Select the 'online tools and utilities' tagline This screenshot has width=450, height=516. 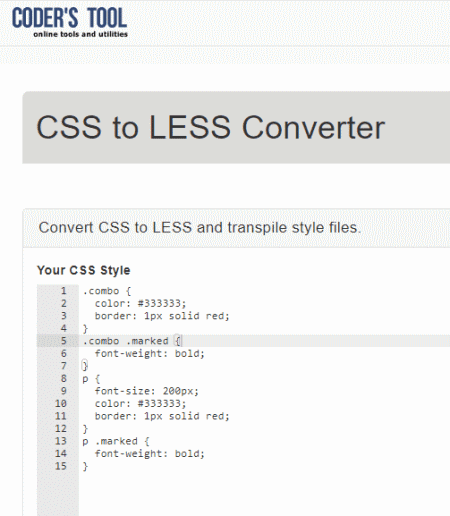tap(80, 34)
